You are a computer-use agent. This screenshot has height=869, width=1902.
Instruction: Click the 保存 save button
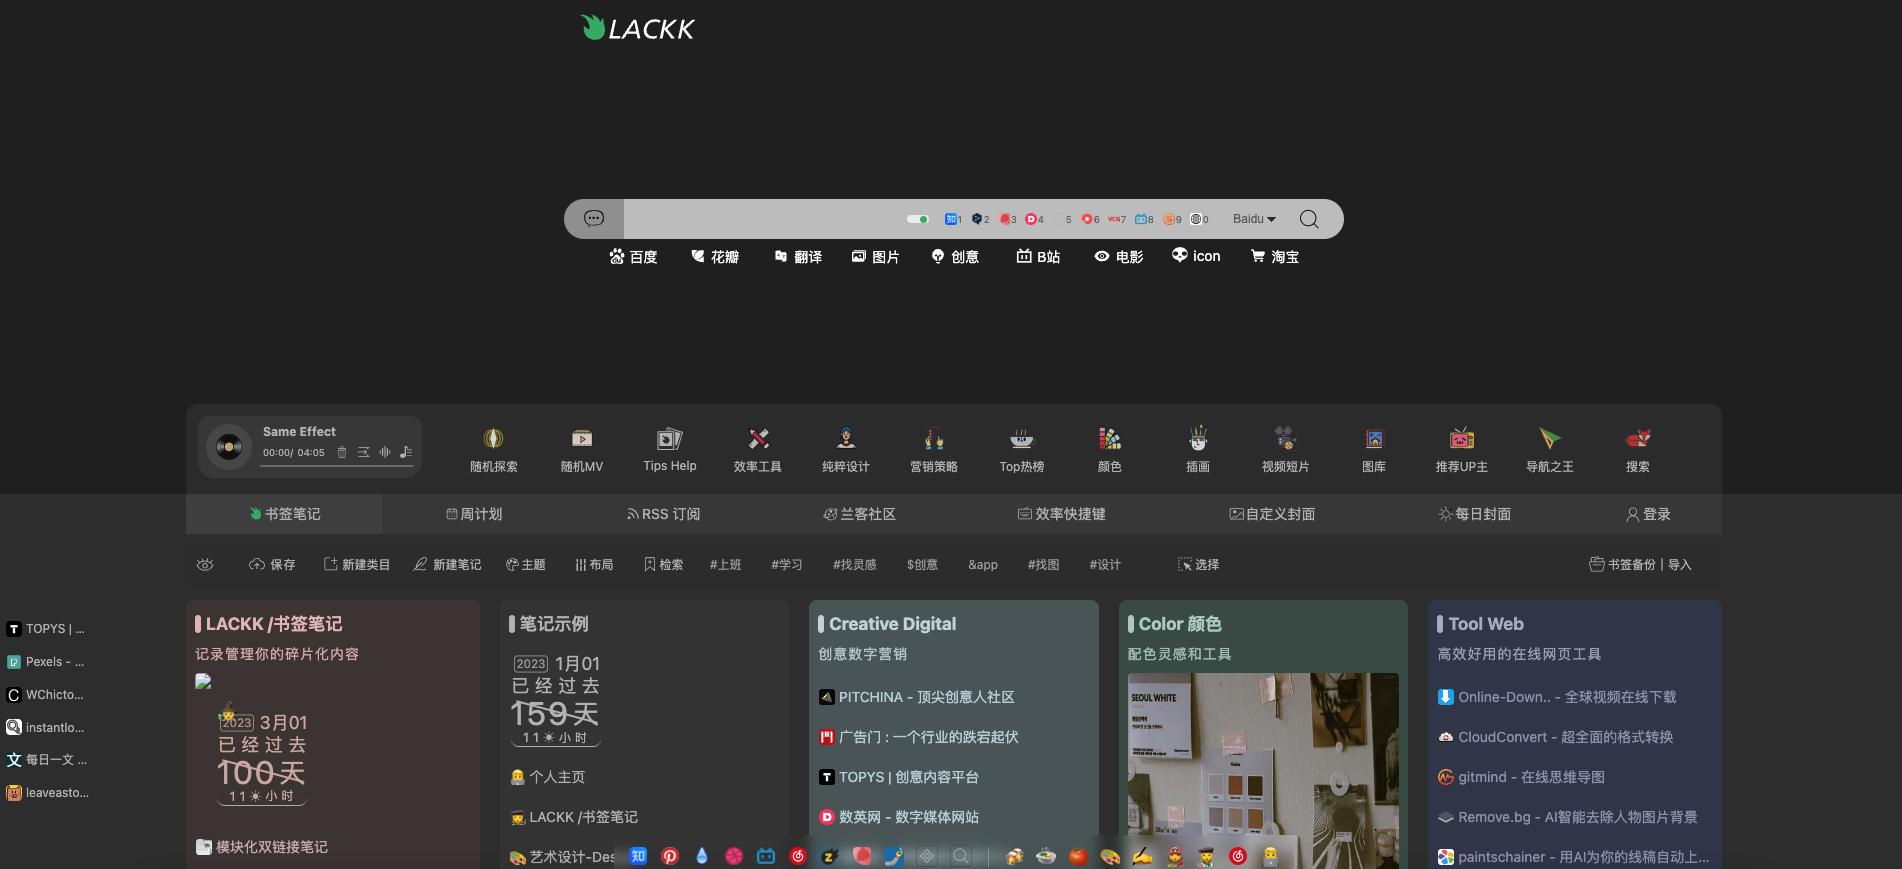click(272, 565)
